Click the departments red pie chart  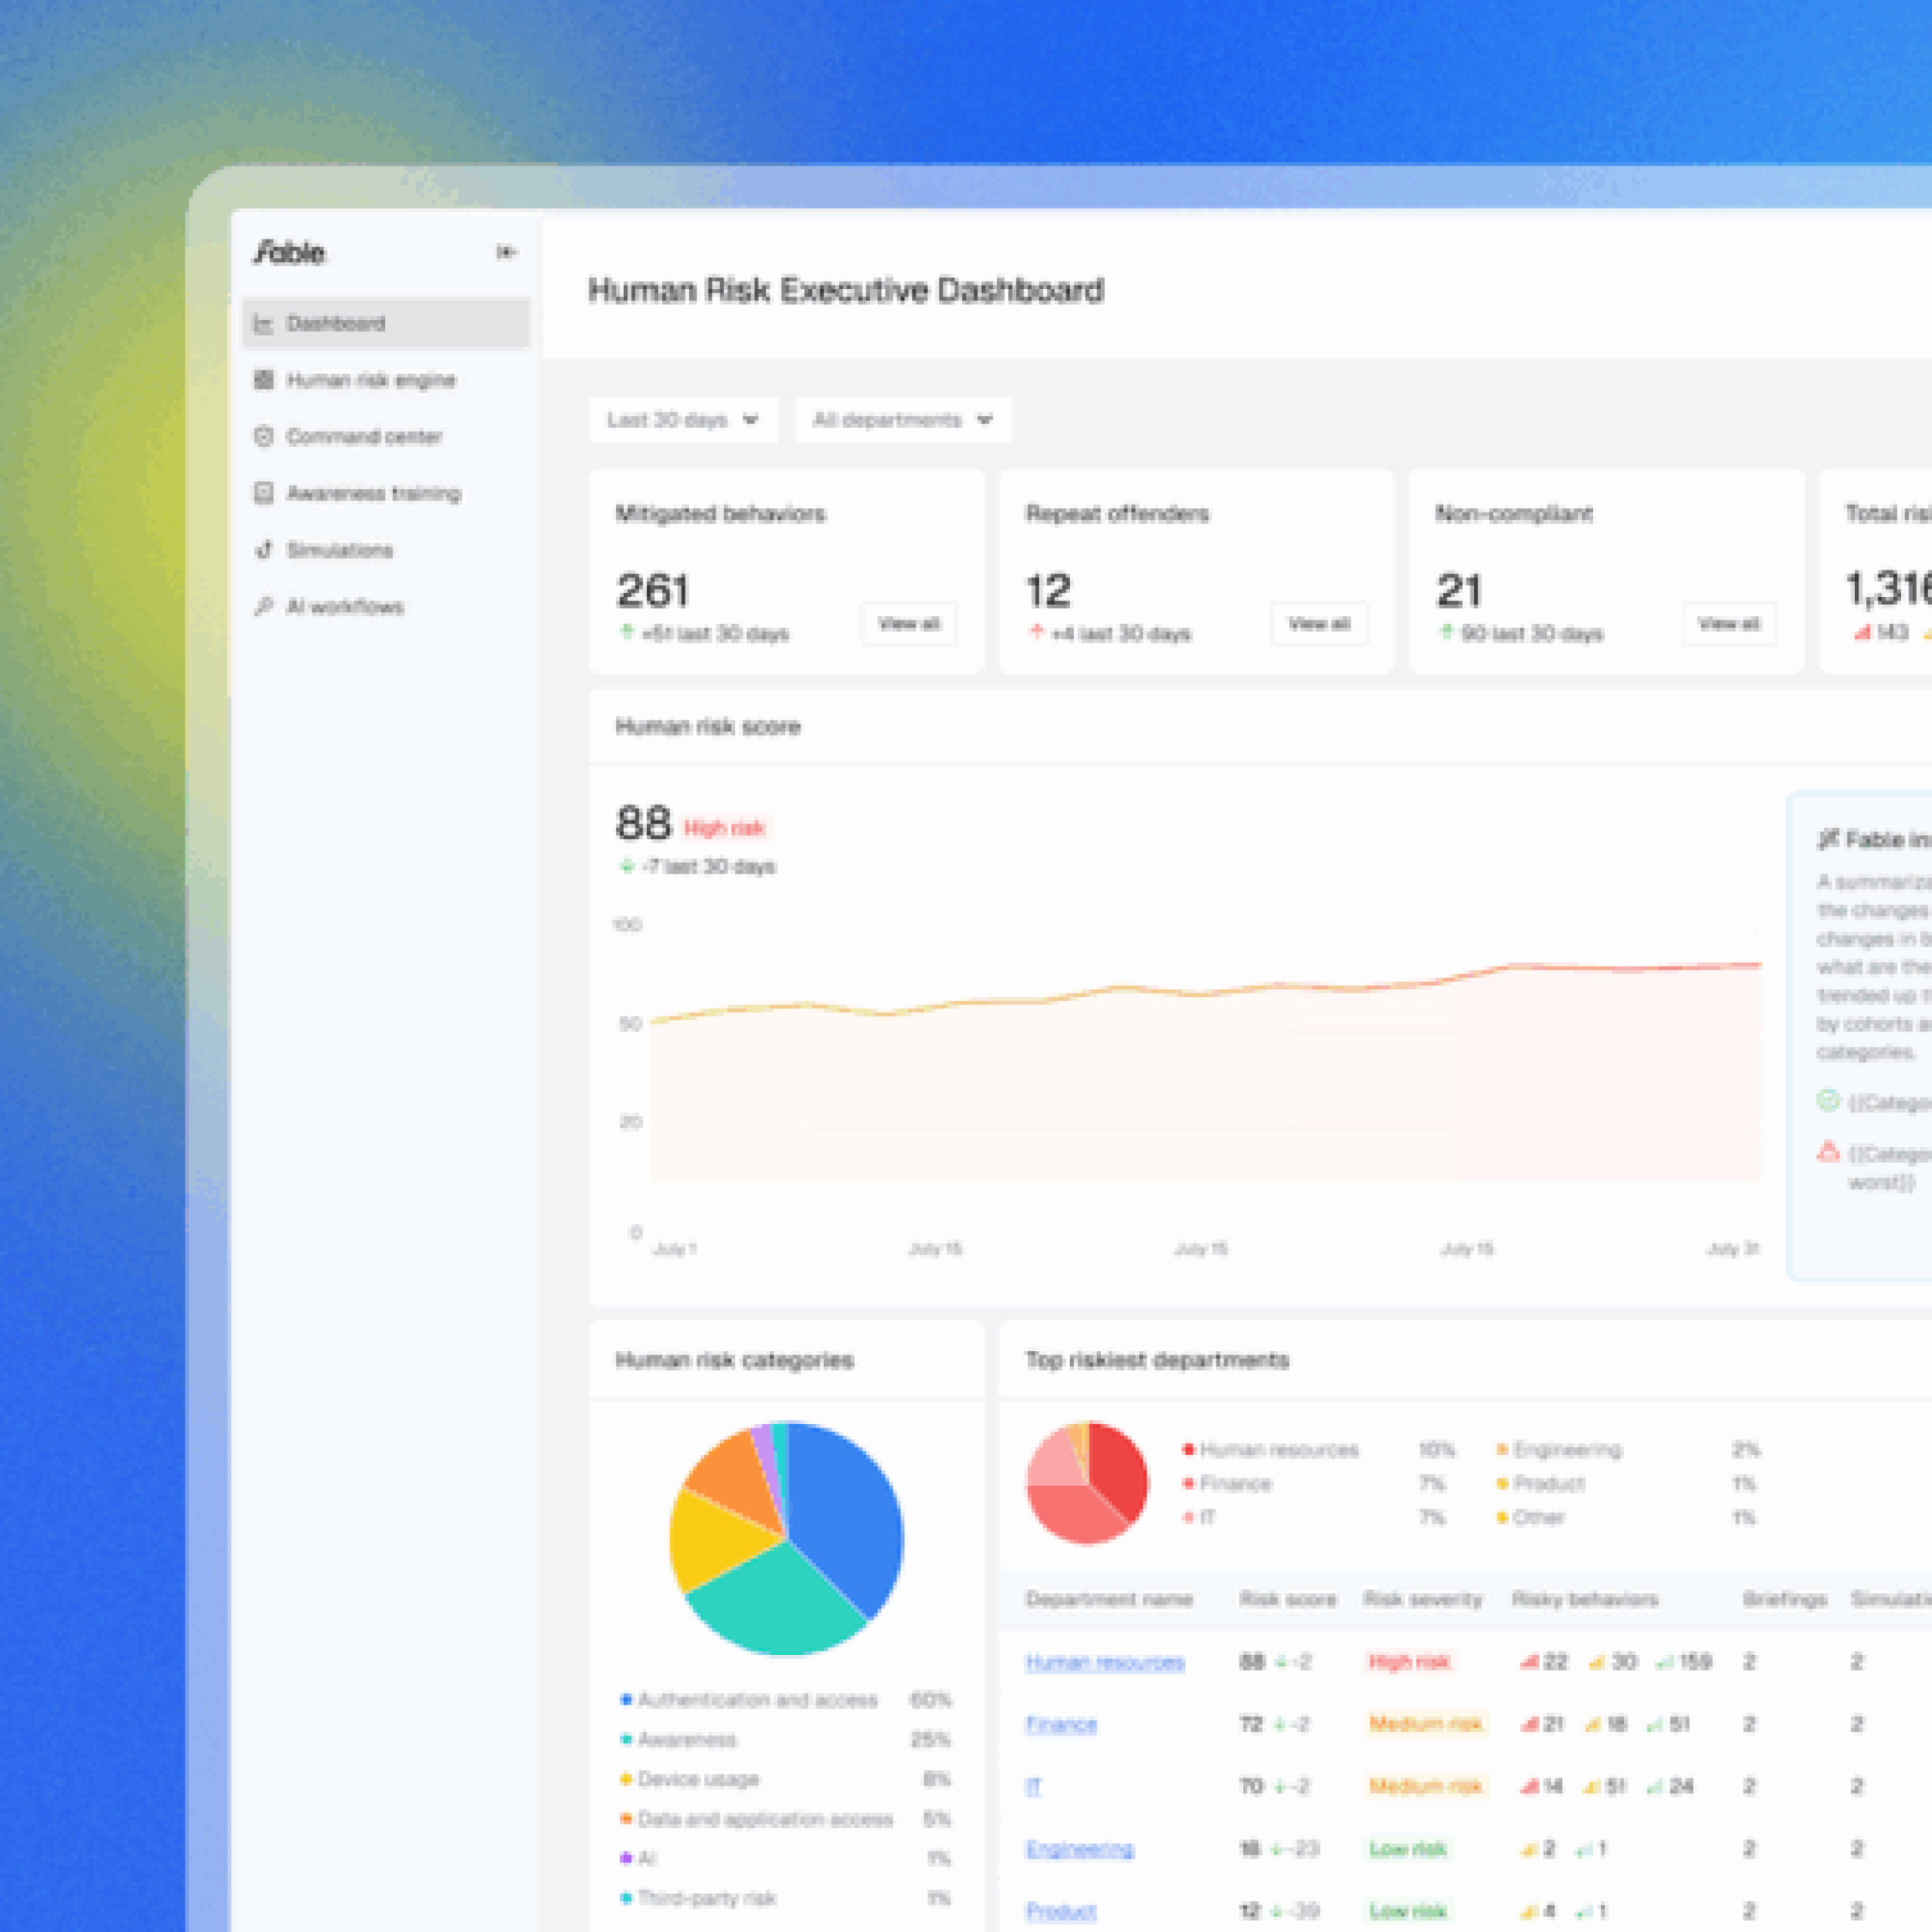pyautogui.click(x=1087, y=1483)
